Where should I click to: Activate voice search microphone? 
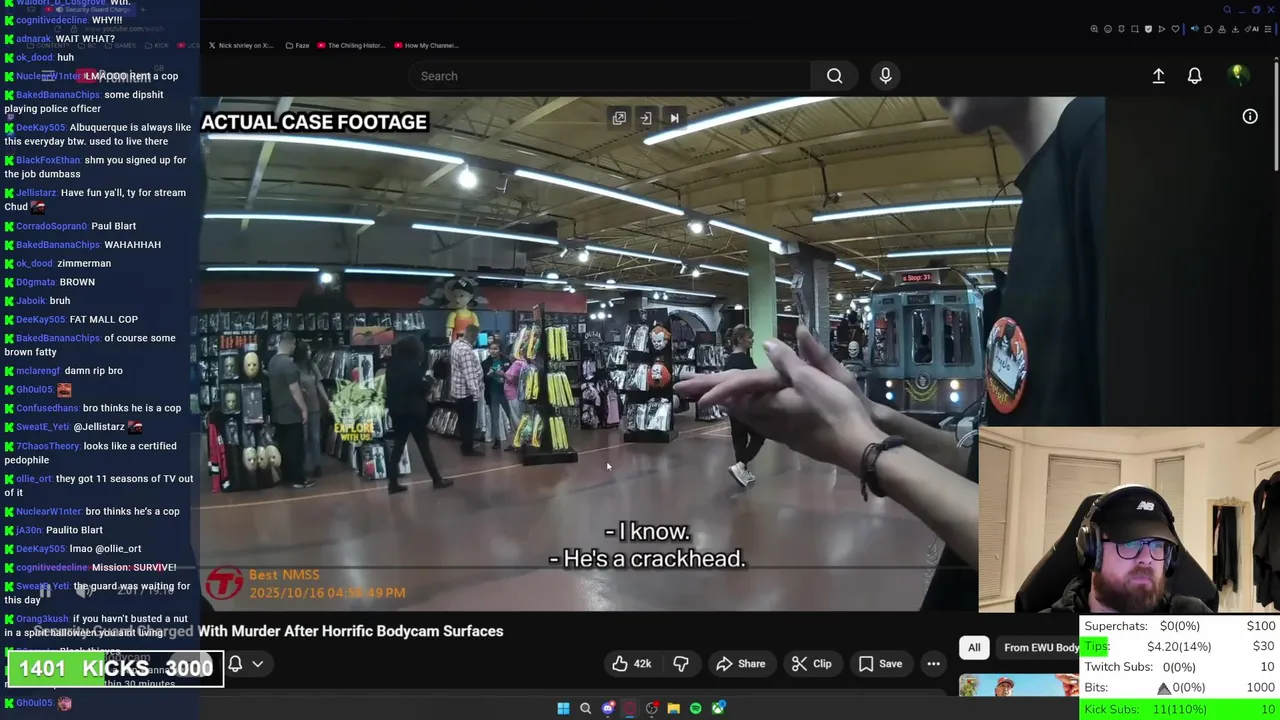pyautogui.click(x=885, y=76)
